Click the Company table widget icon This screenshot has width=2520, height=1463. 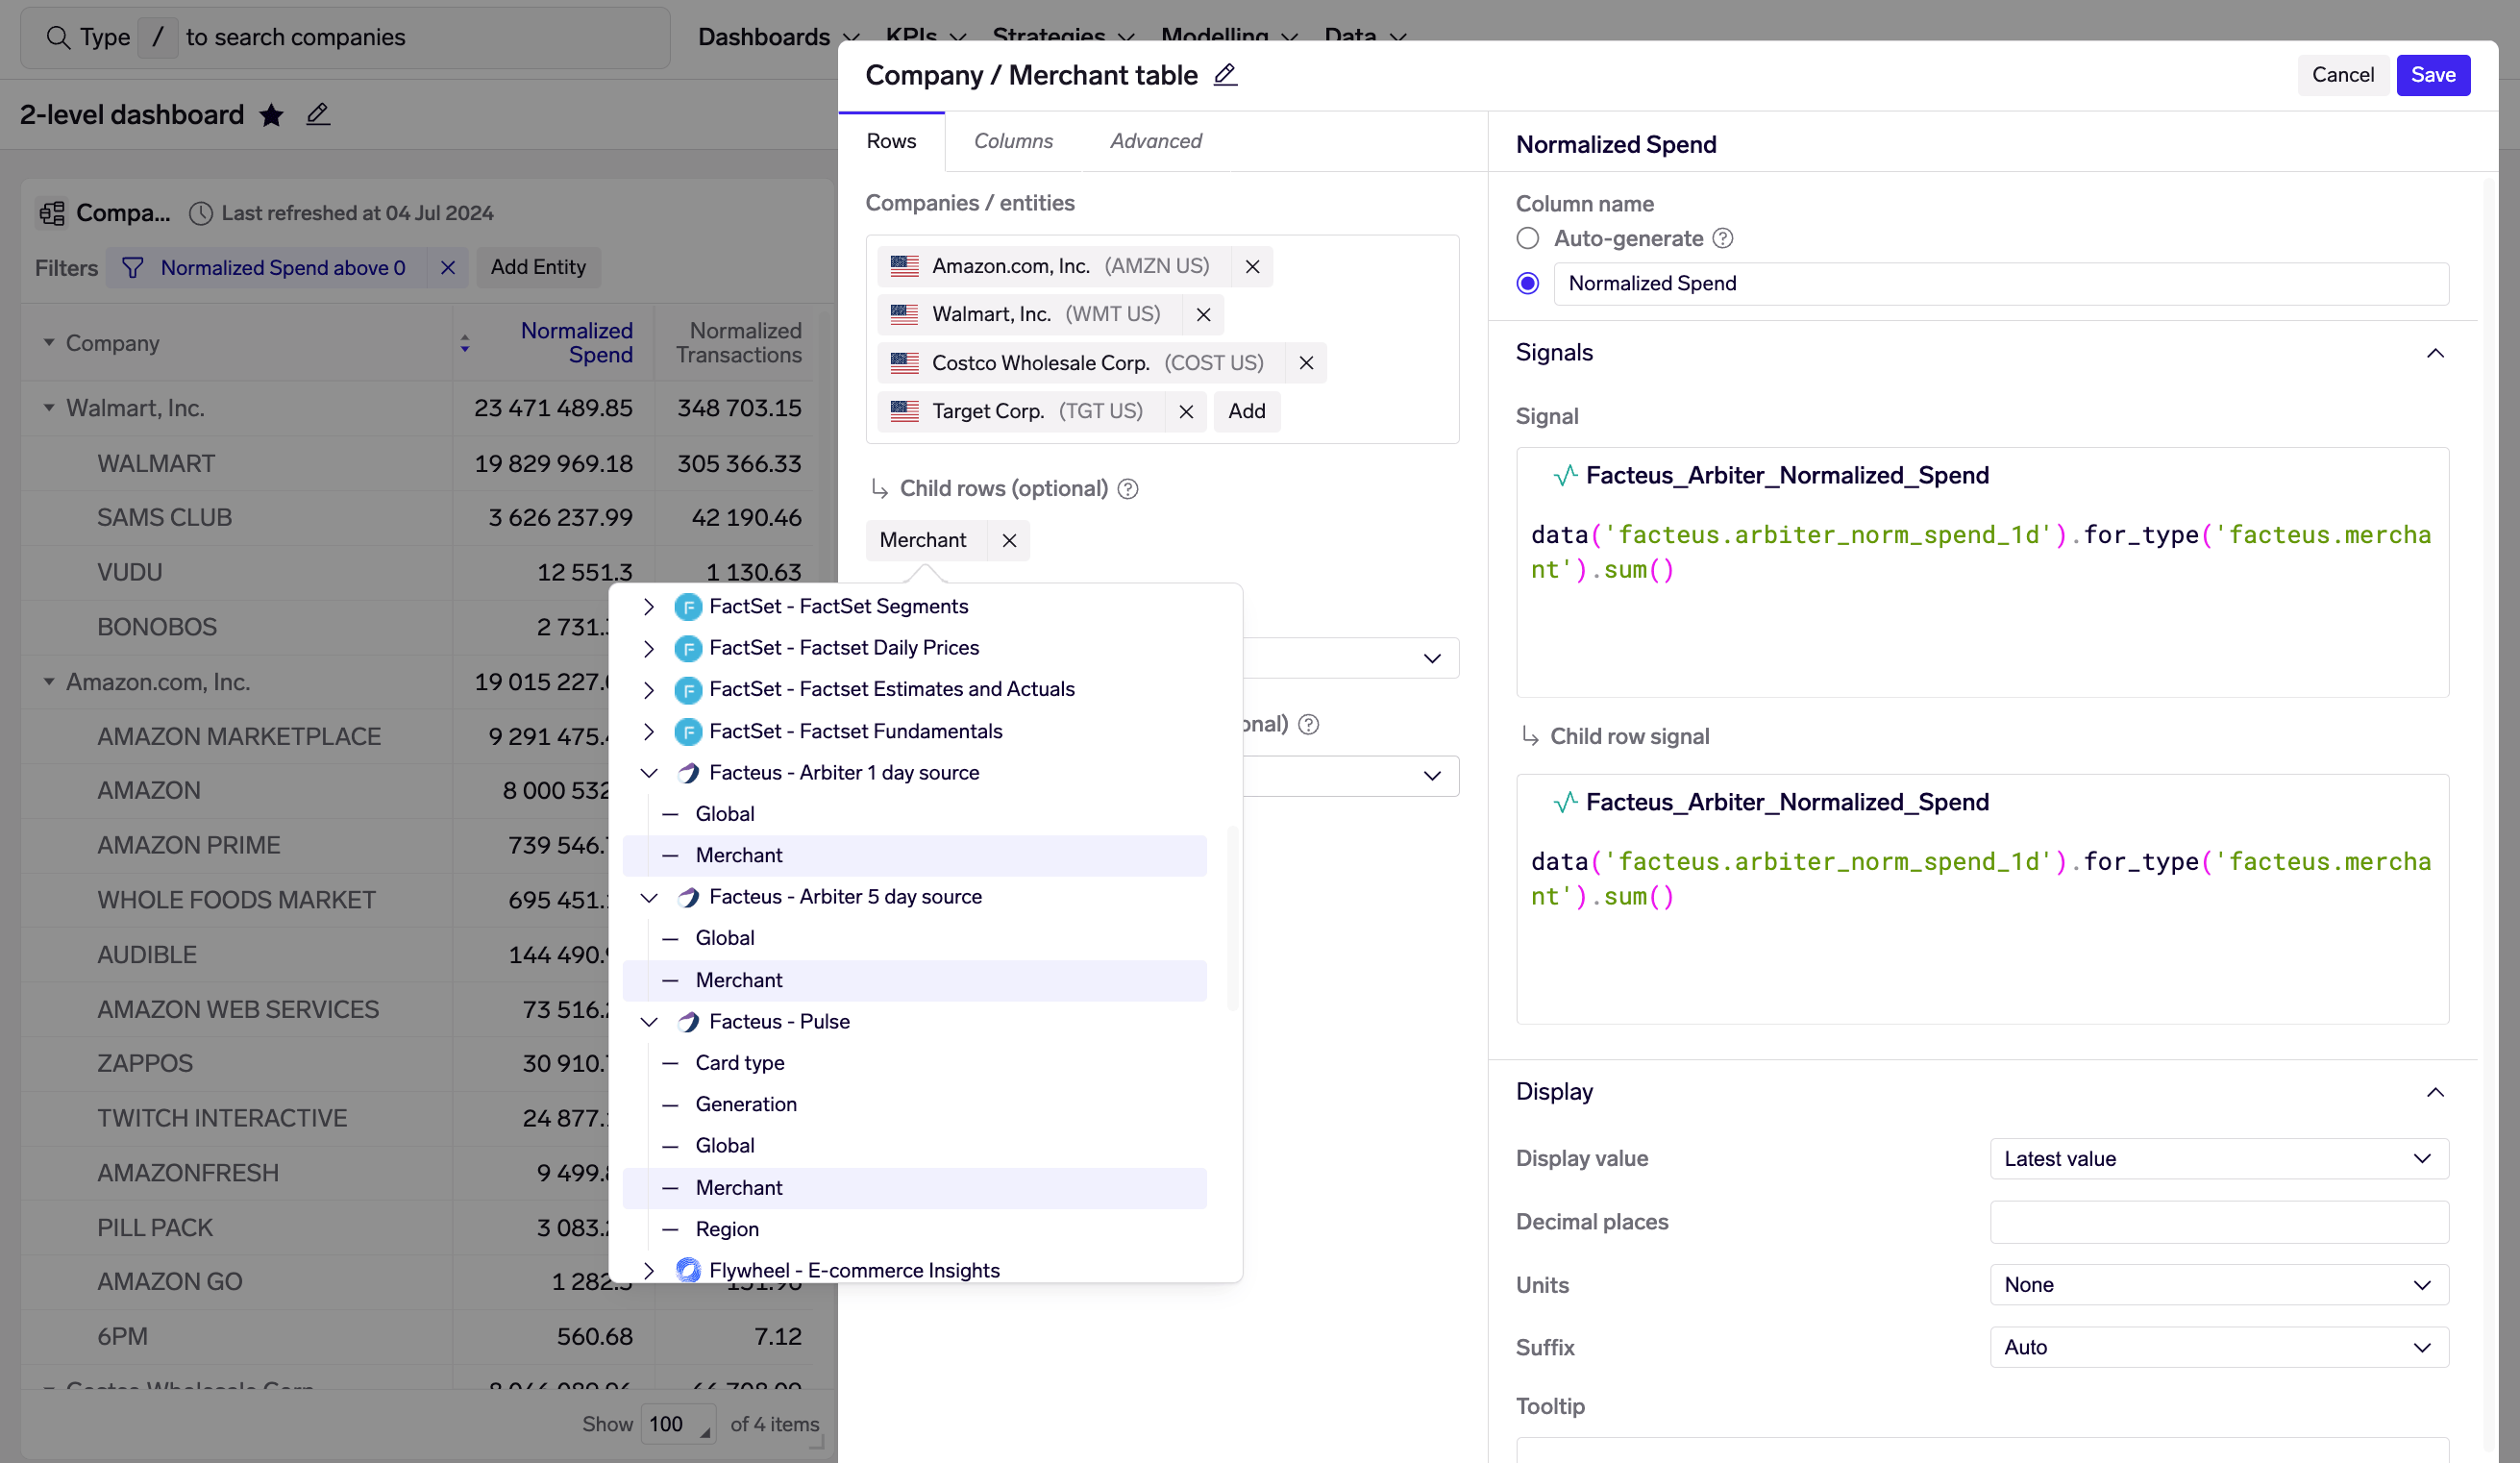(x=52, y=213)
